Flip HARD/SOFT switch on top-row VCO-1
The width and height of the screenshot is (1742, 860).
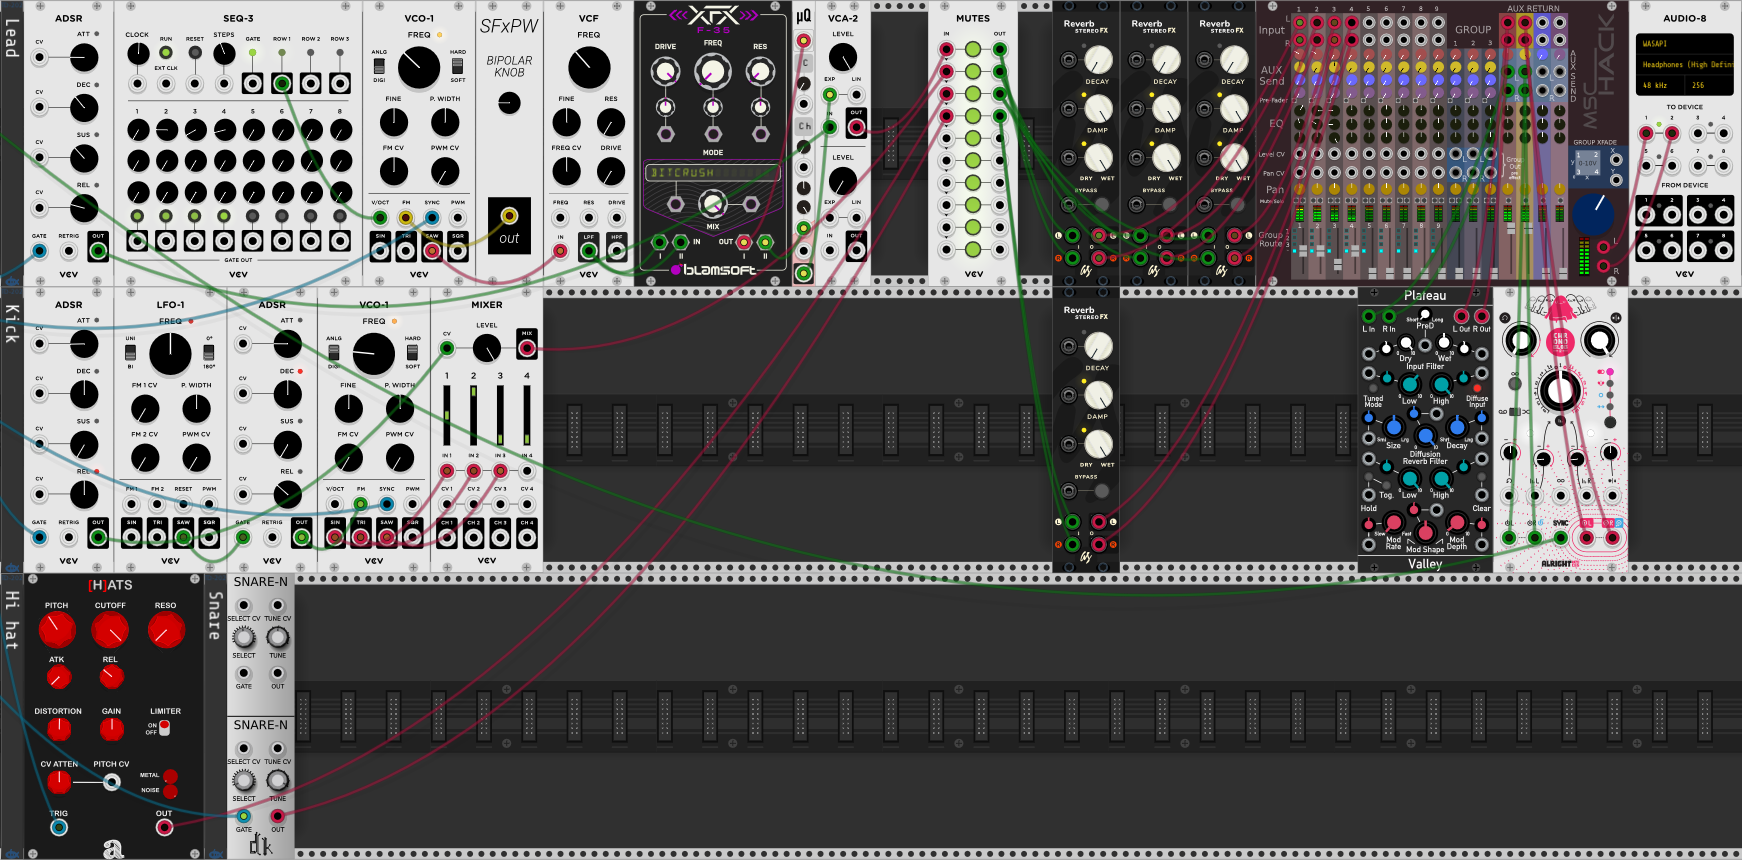pyautogui.click(x=457, y=66)
